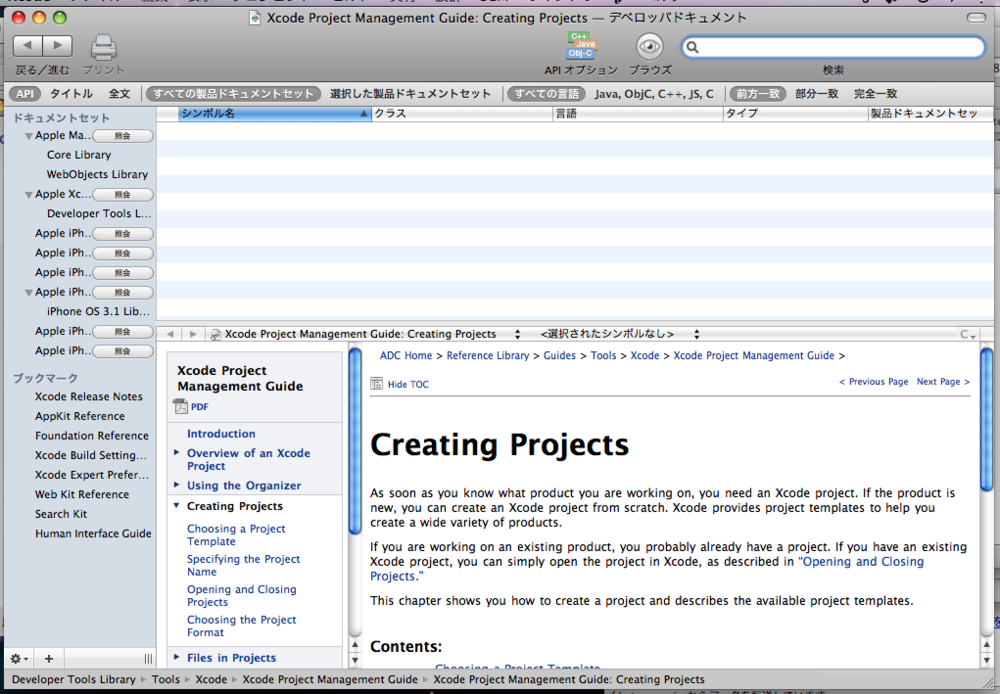Open ADC Home breadcrumb link
The image size is (1000, 694).
click(x=406, y=355)
